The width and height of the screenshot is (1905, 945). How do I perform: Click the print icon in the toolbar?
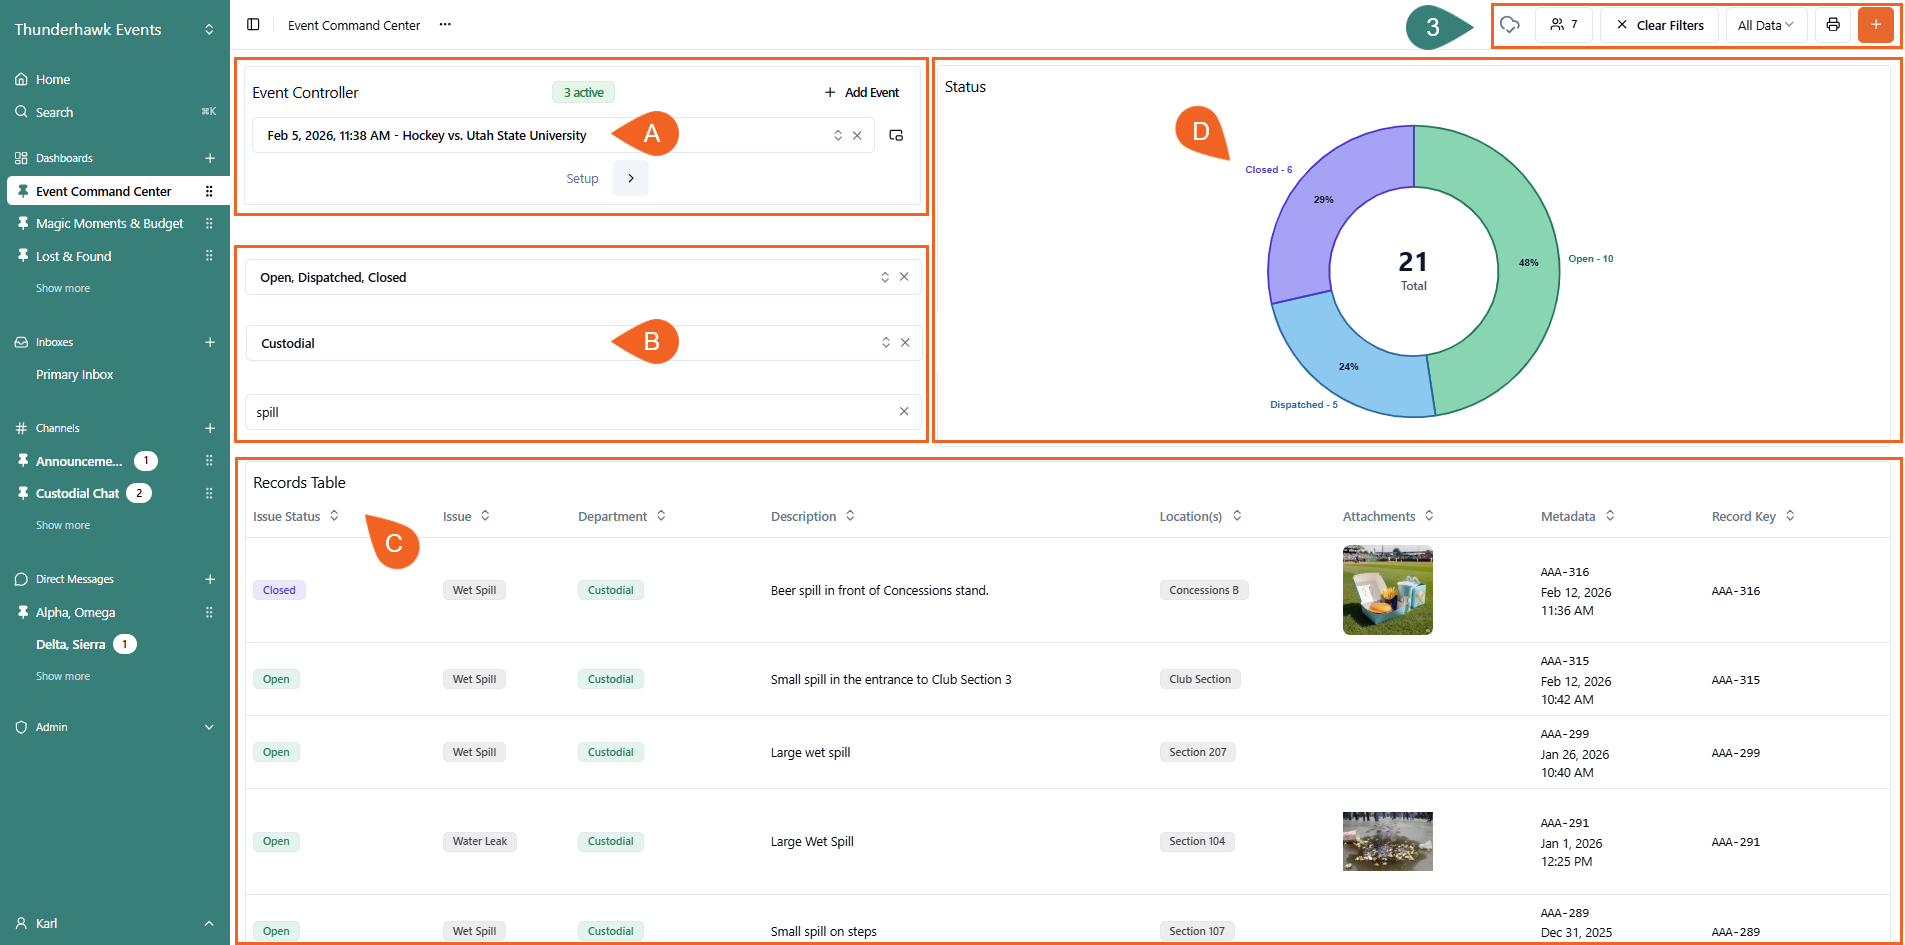pos(1833,25)
